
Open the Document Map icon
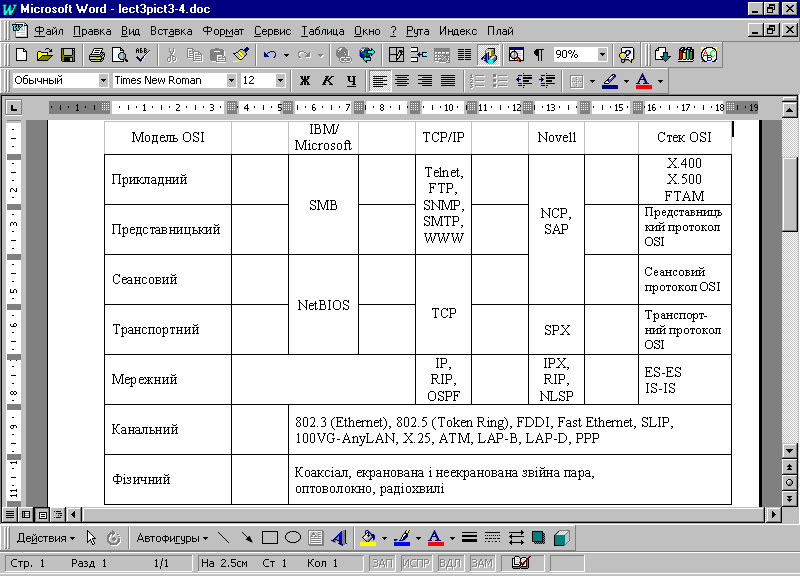click(x=516, y=55)
